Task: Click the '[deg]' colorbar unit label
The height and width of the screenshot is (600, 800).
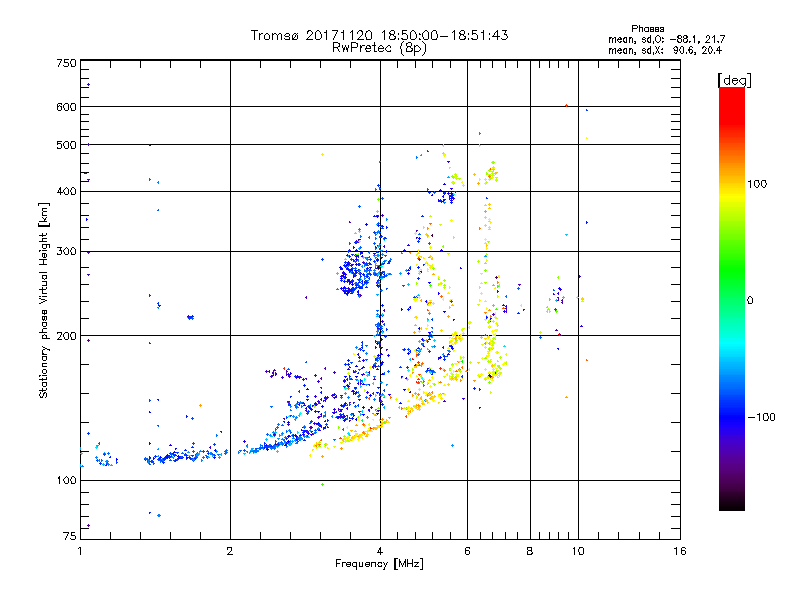Action: click(x=734, y=80)
